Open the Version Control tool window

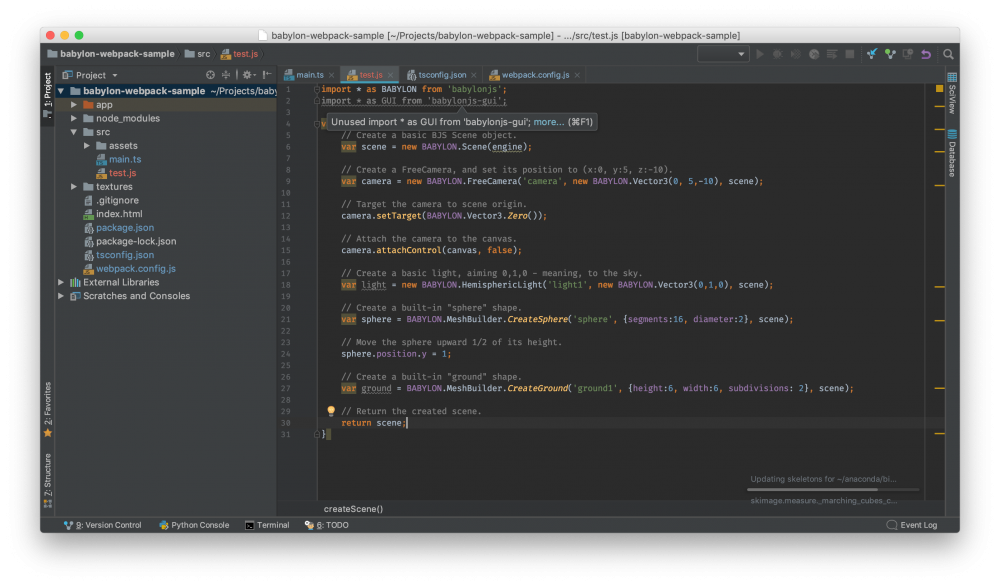[103, 525]
